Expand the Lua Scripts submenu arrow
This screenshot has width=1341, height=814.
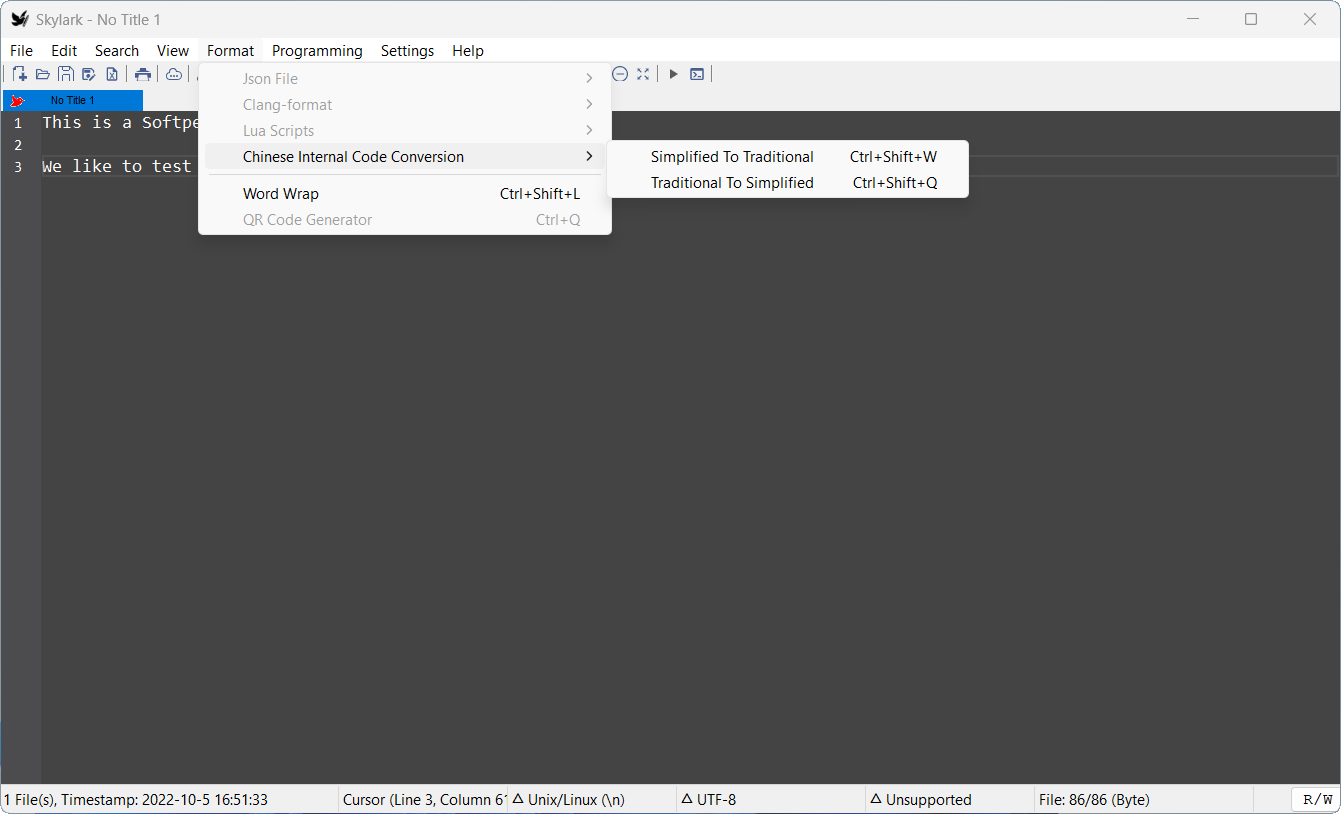[x=589, y=130]
